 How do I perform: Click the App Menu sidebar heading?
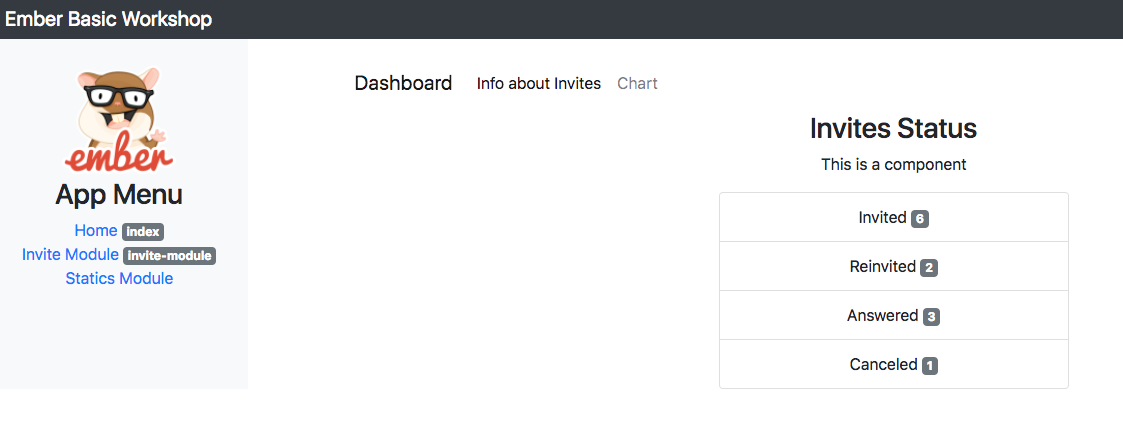[x=119, y=195]
